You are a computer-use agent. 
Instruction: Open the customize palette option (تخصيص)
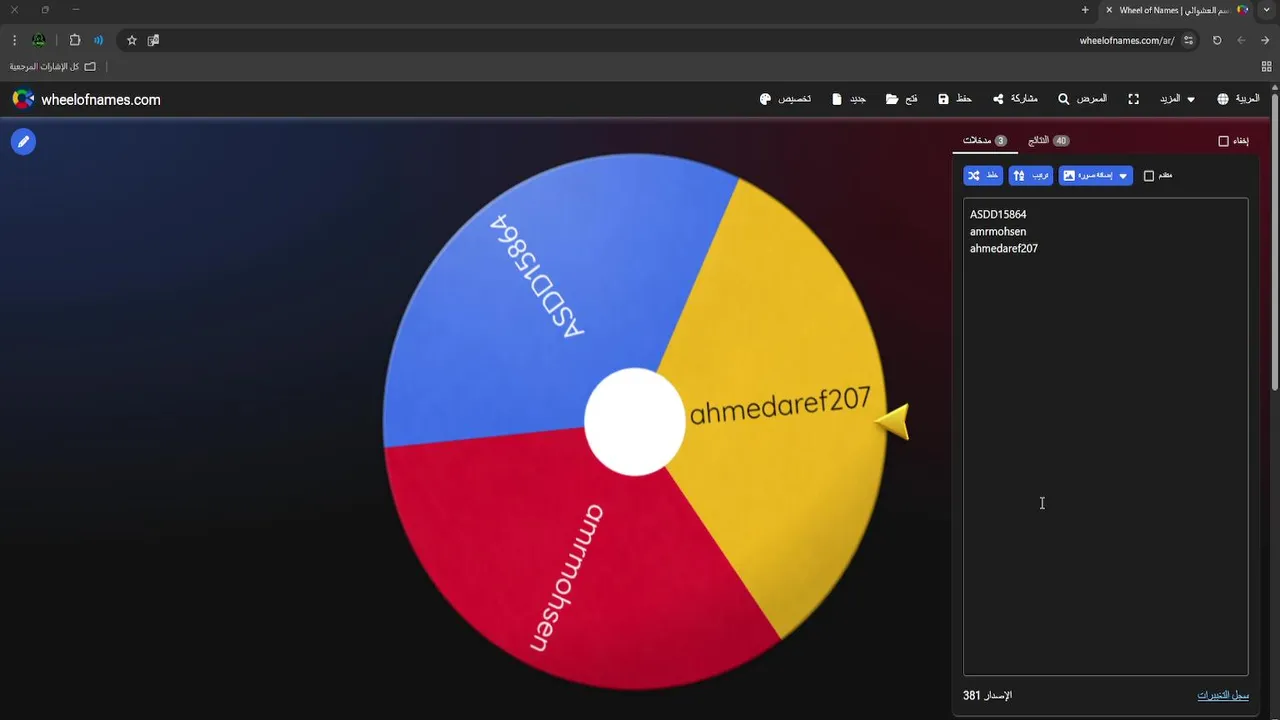coord(785,99)
